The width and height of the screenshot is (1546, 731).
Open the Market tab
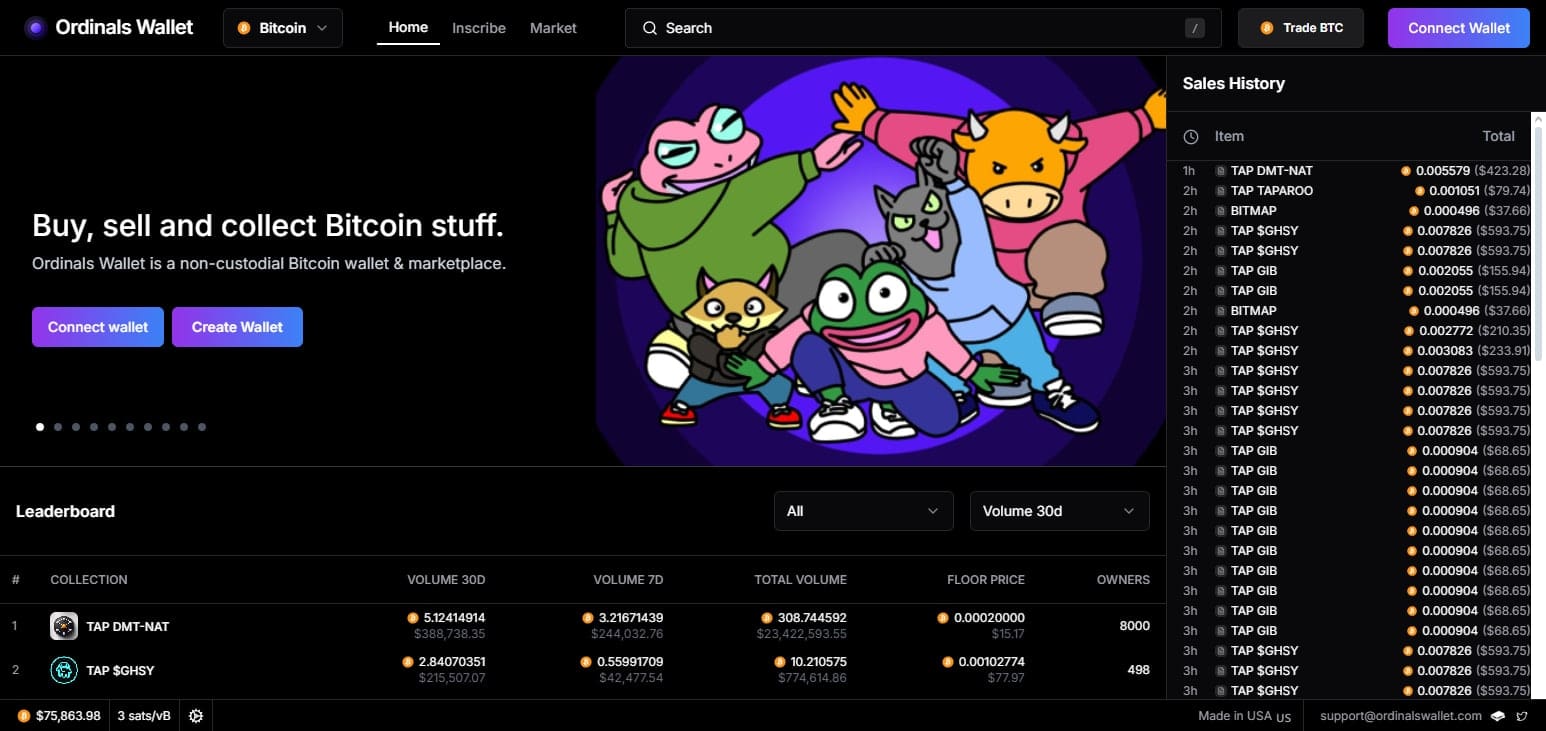tap(553, 28)
